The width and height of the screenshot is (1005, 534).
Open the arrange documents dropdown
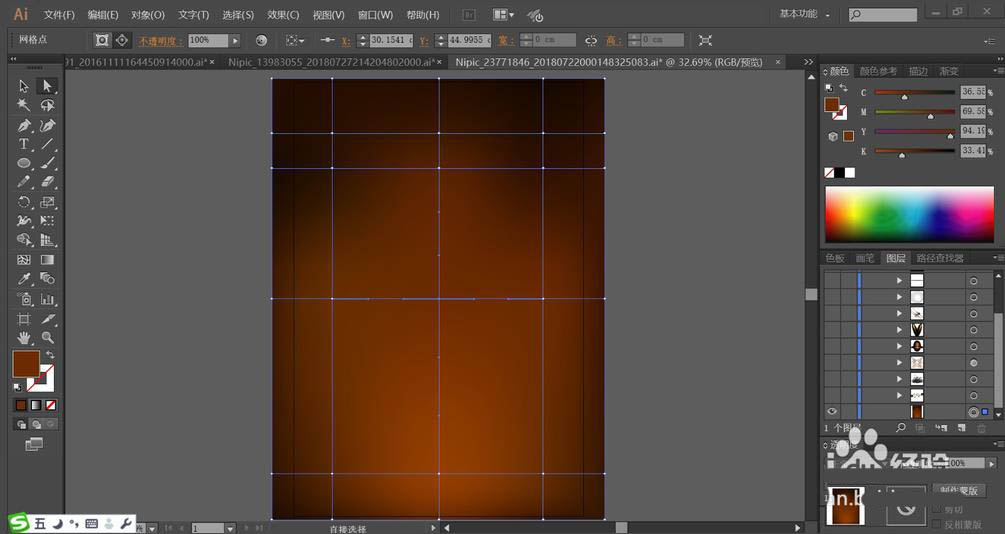click(x=503, y=14)
